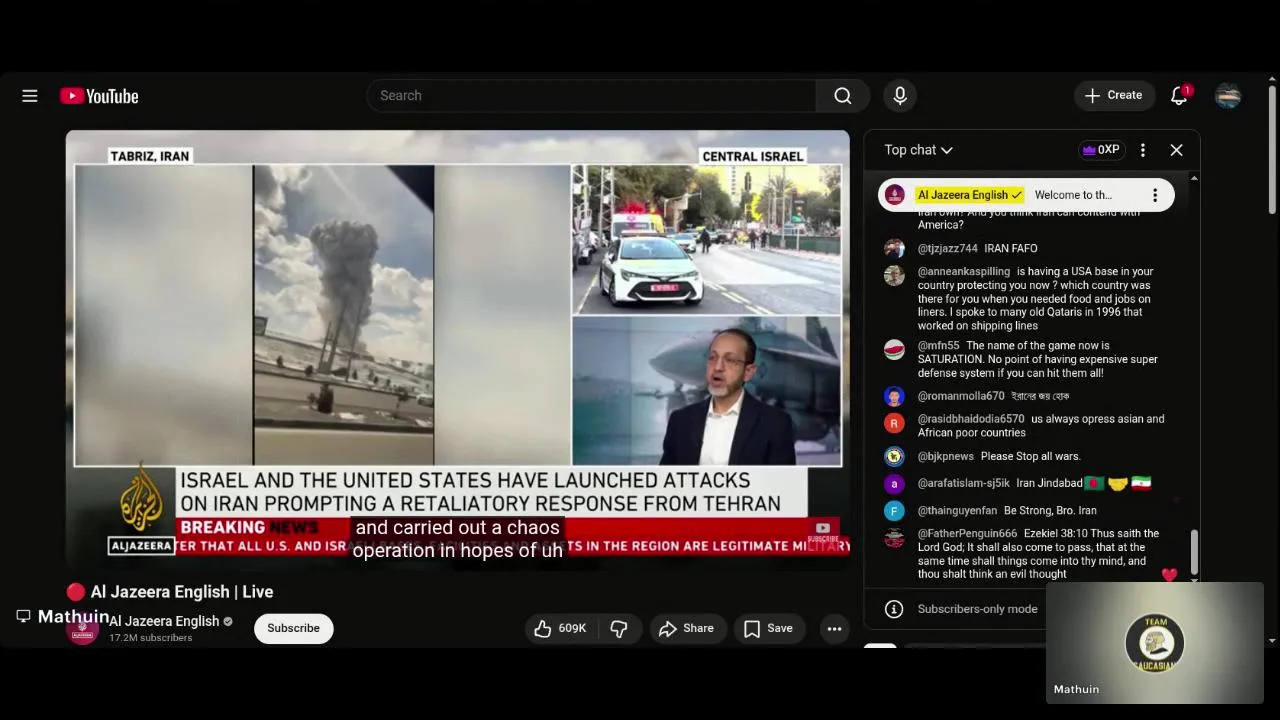Click the @romanmolla670 username in chat
Screen dimensions: 1280x720
(961, 396)
